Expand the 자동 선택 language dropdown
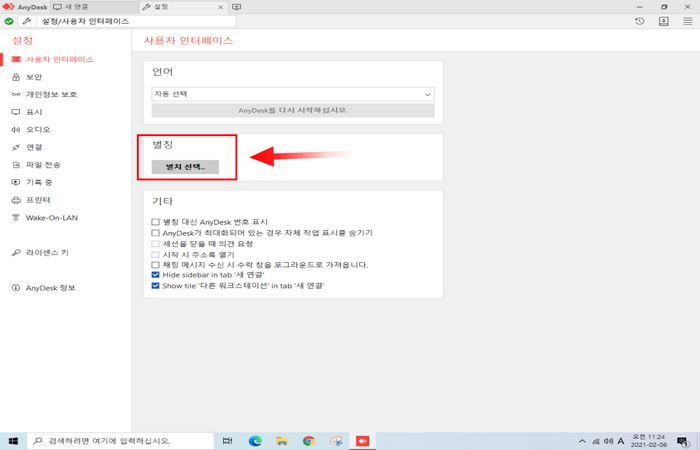 293,94
